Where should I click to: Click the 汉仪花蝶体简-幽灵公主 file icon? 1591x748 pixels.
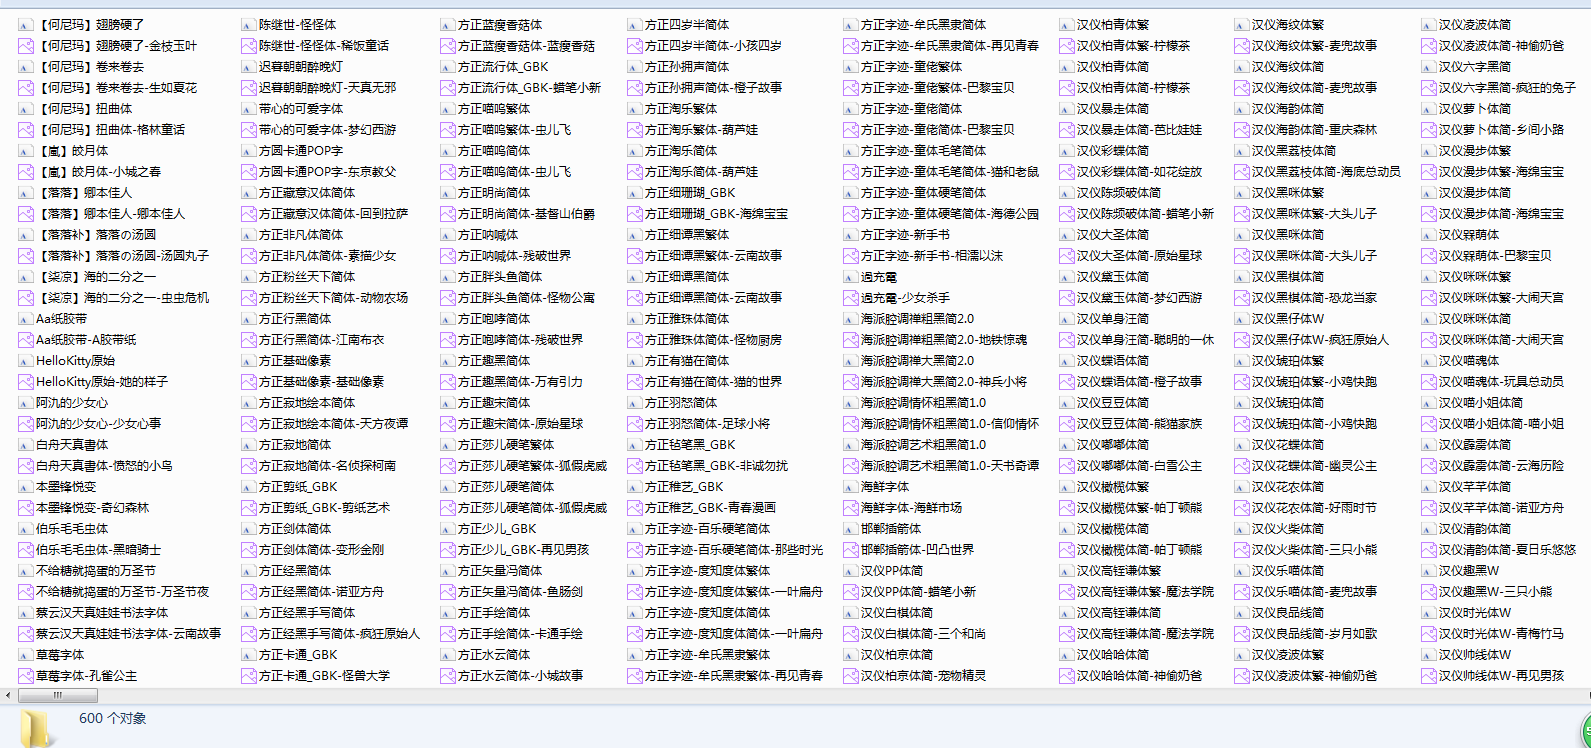[x=1242, y=466]
